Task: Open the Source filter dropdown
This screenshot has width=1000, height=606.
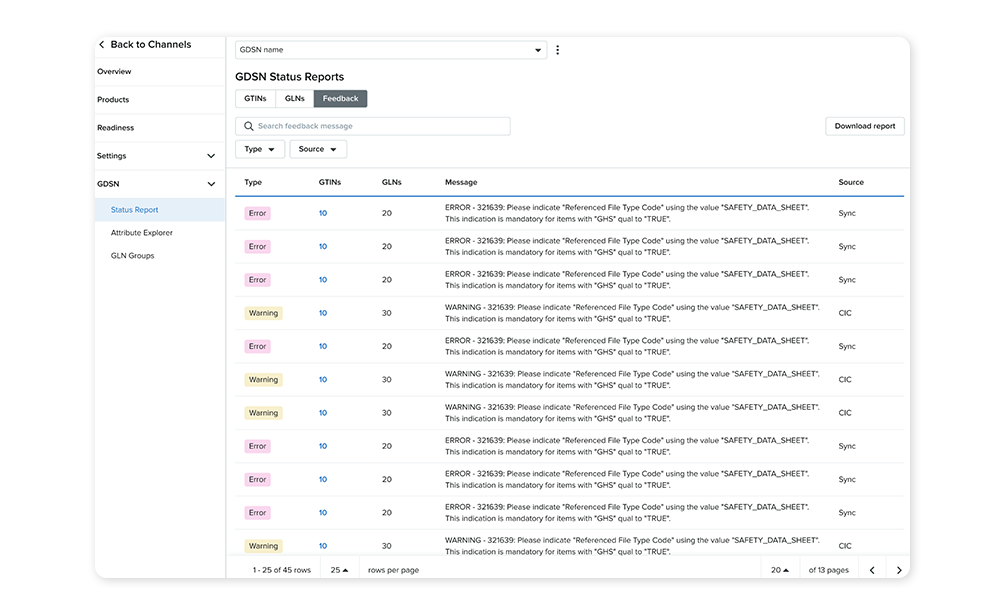Action: click(318, 149)
